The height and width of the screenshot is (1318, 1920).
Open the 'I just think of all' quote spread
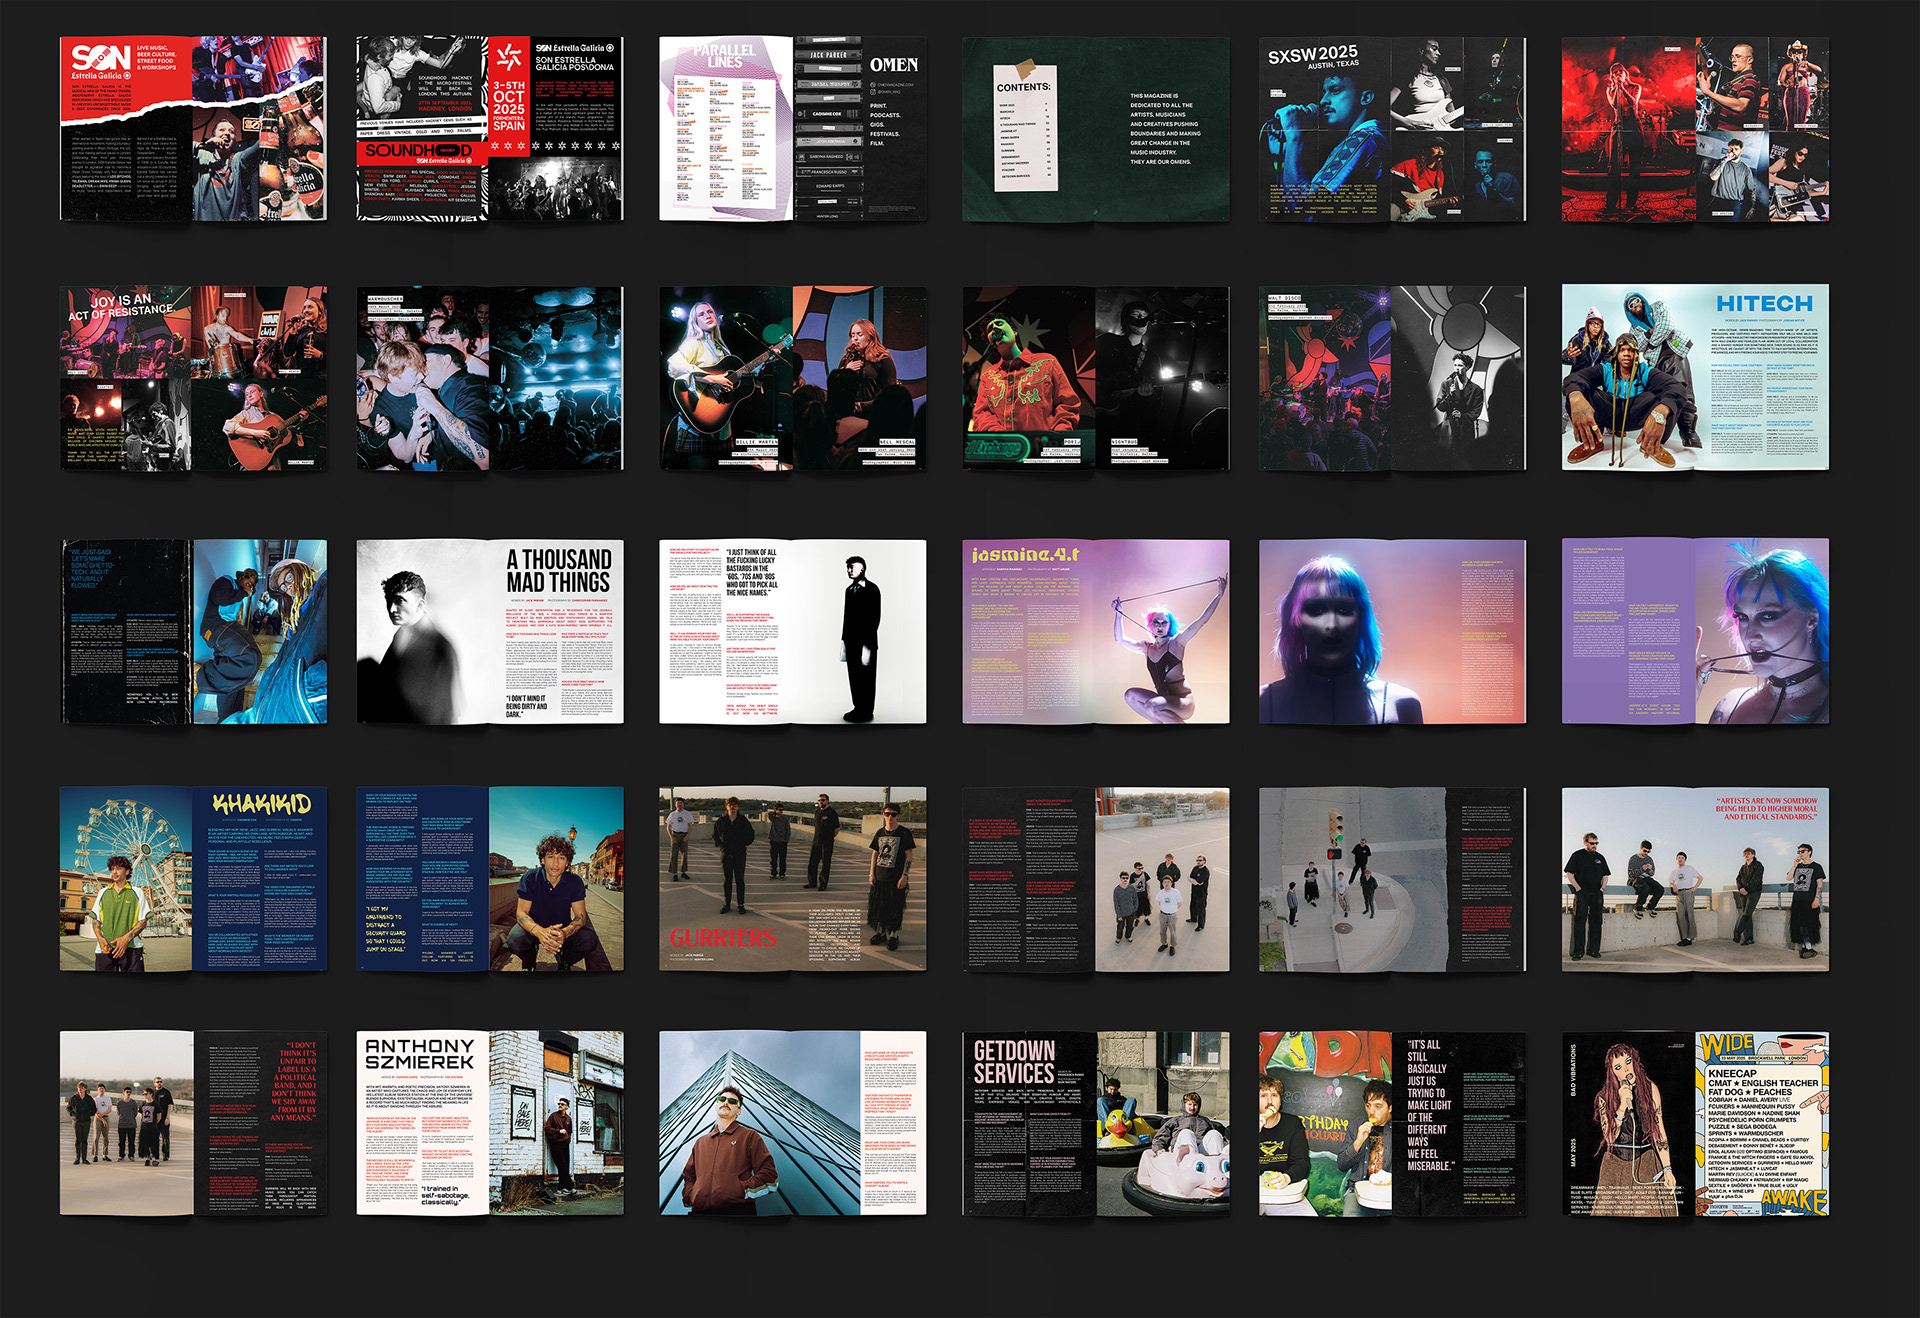793,631
